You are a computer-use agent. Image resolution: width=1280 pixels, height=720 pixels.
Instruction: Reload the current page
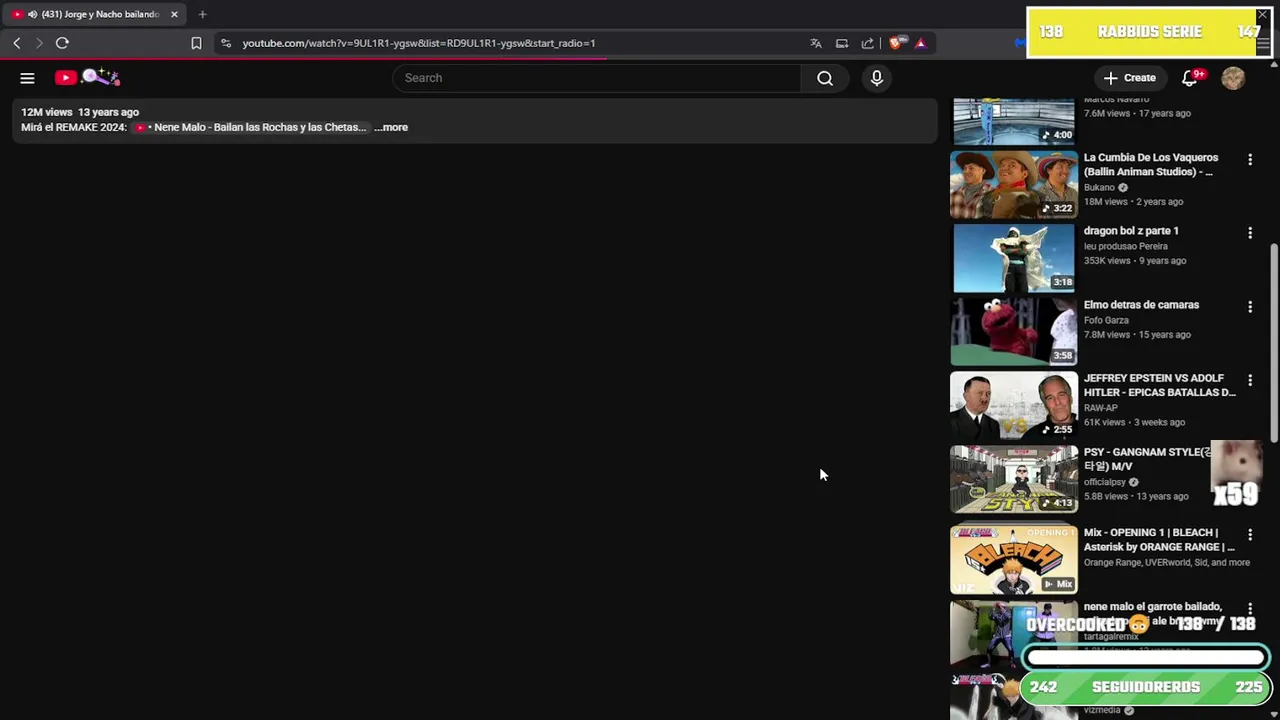(x=62, y=43)
